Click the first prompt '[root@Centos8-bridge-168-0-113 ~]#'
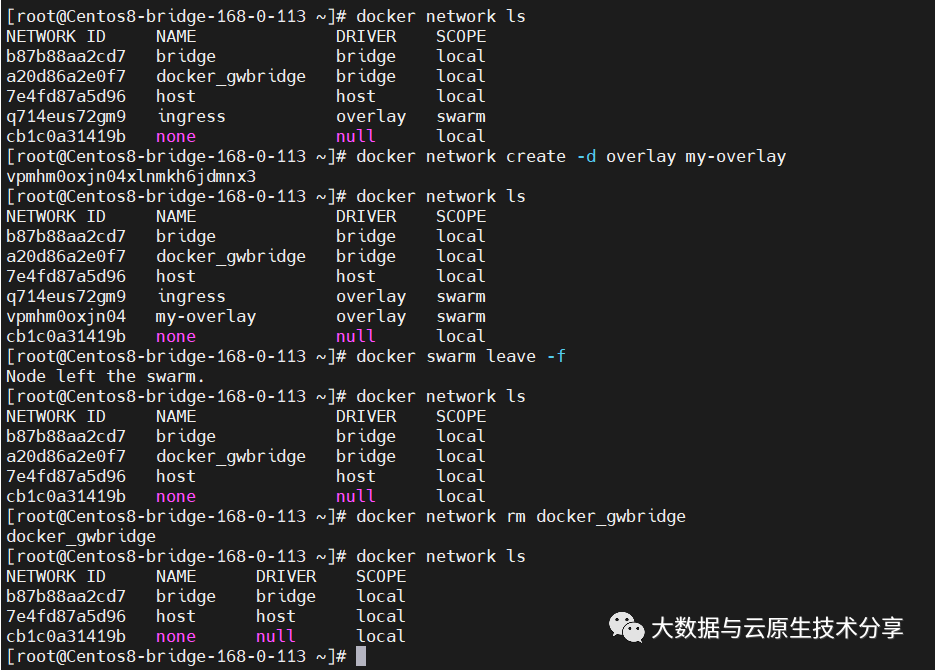This screenshot has height=670, width=935. [176, 16]
